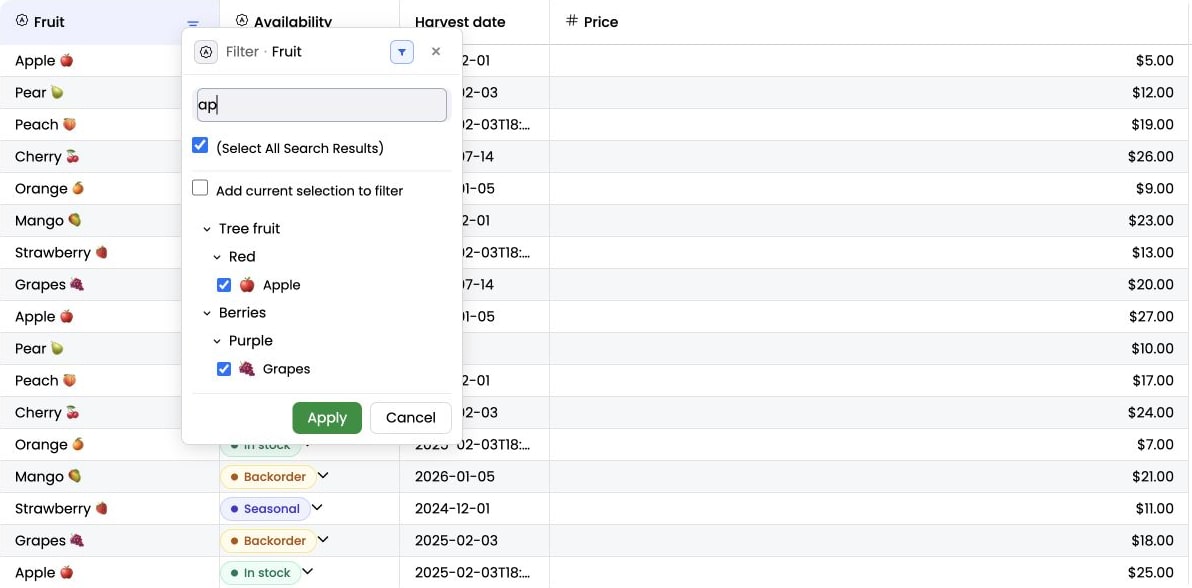Open the Fruit column menu icon

(193, 24)
